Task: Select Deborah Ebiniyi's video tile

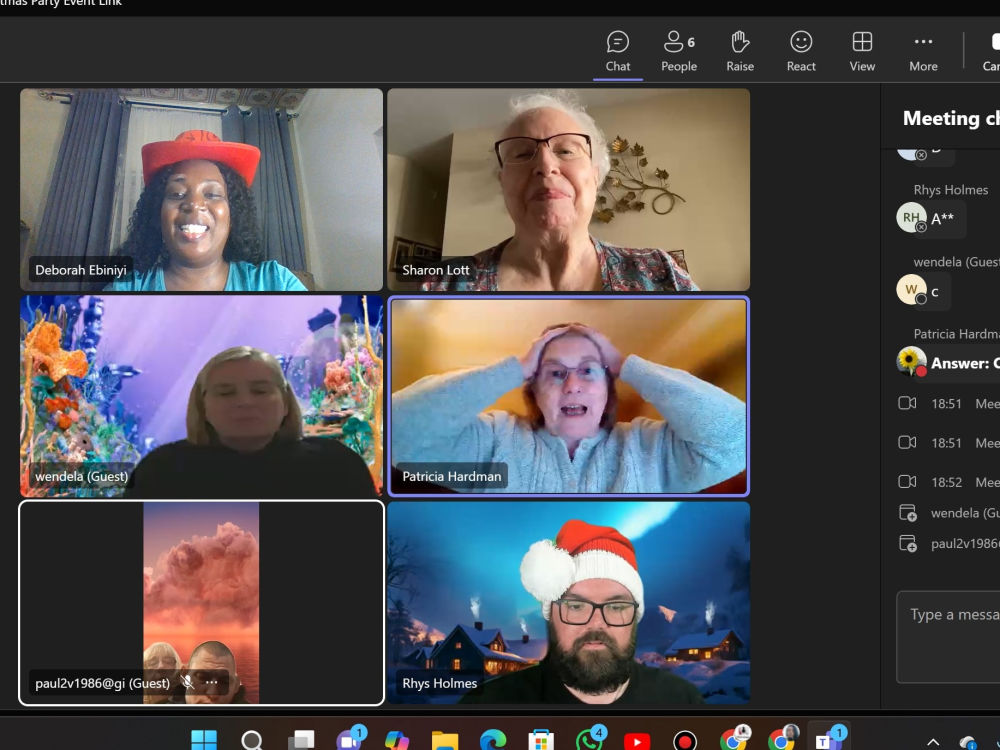Action: tap(202, 189)
